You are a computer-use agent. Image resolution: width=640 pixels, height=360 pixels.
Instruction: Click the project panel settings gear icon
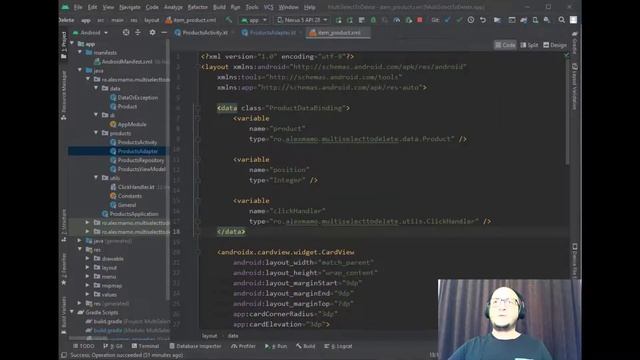click(x=152, y=32)
